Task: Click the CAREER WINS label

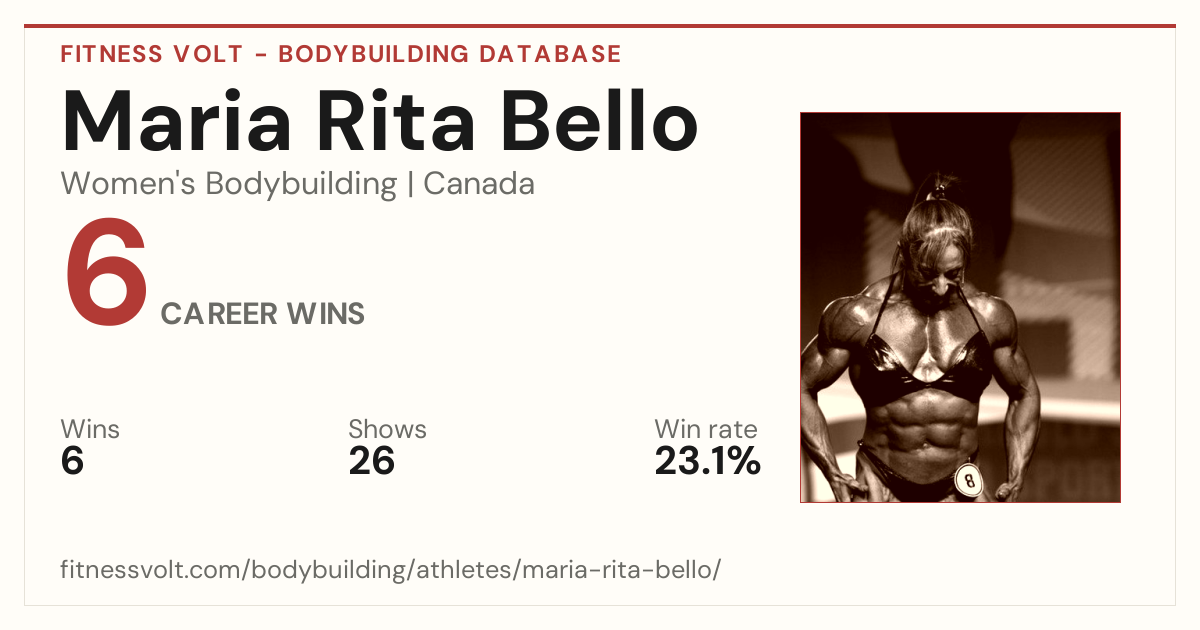Action: click(263, 314)
